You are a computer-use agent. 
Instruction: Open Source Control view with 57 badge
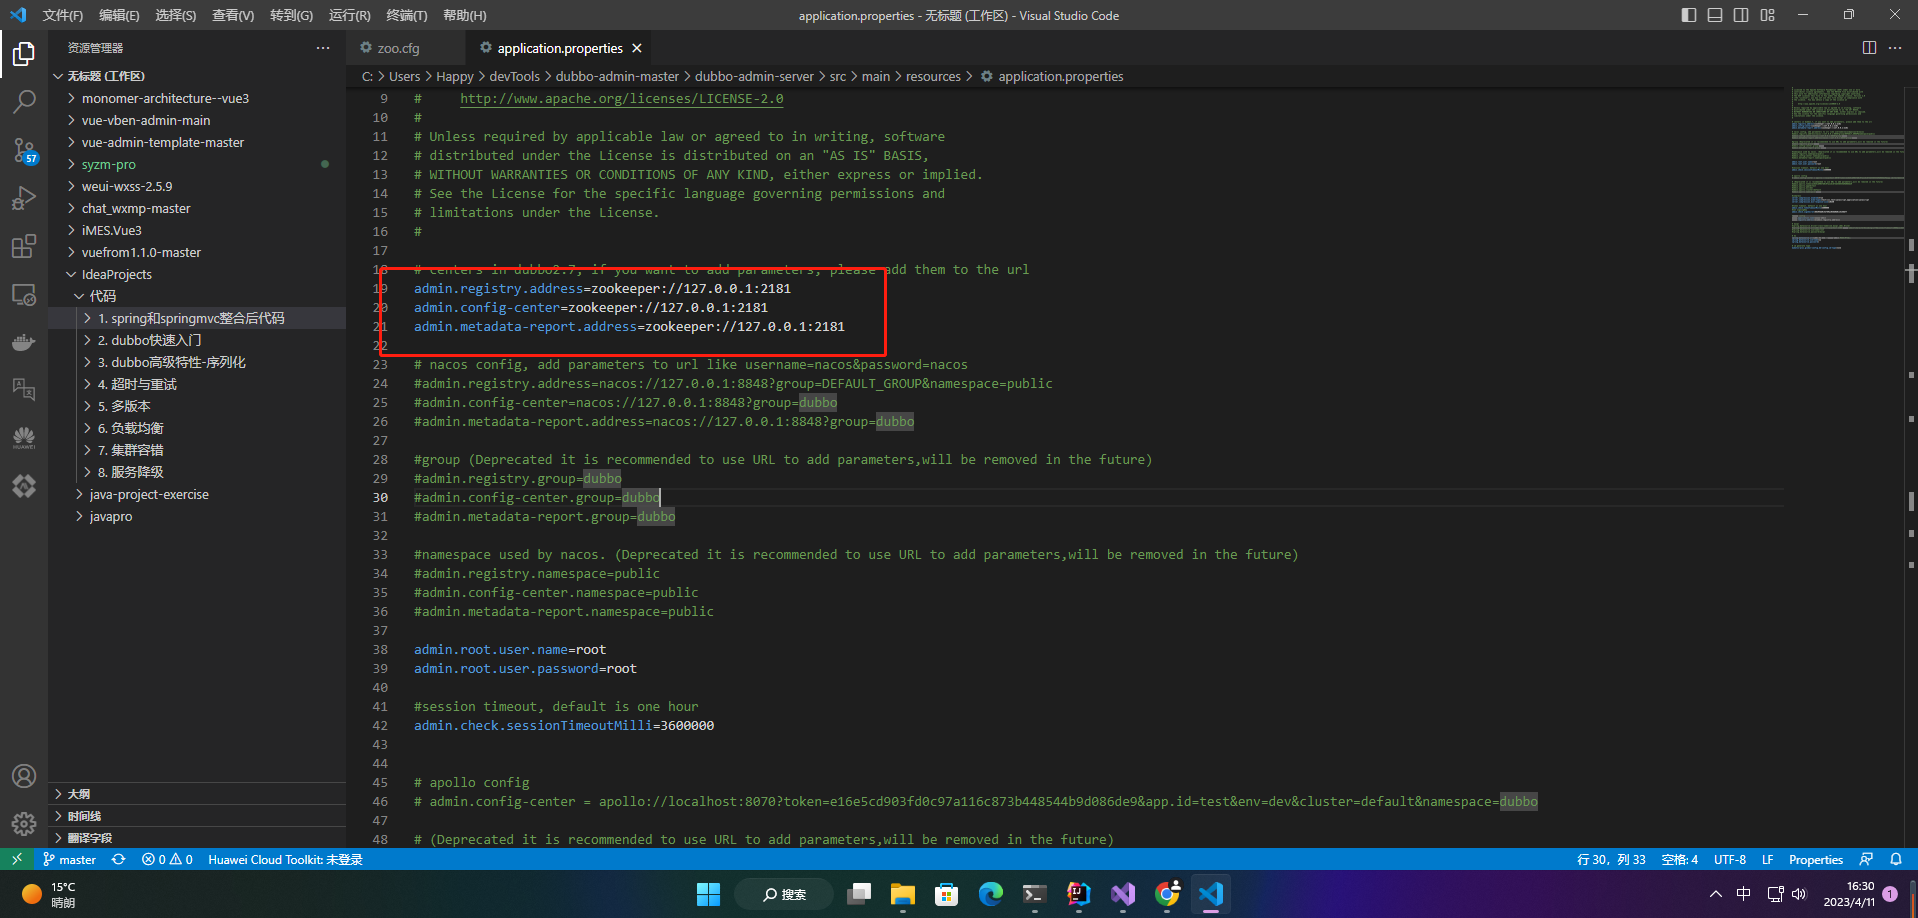coord(24,150)
